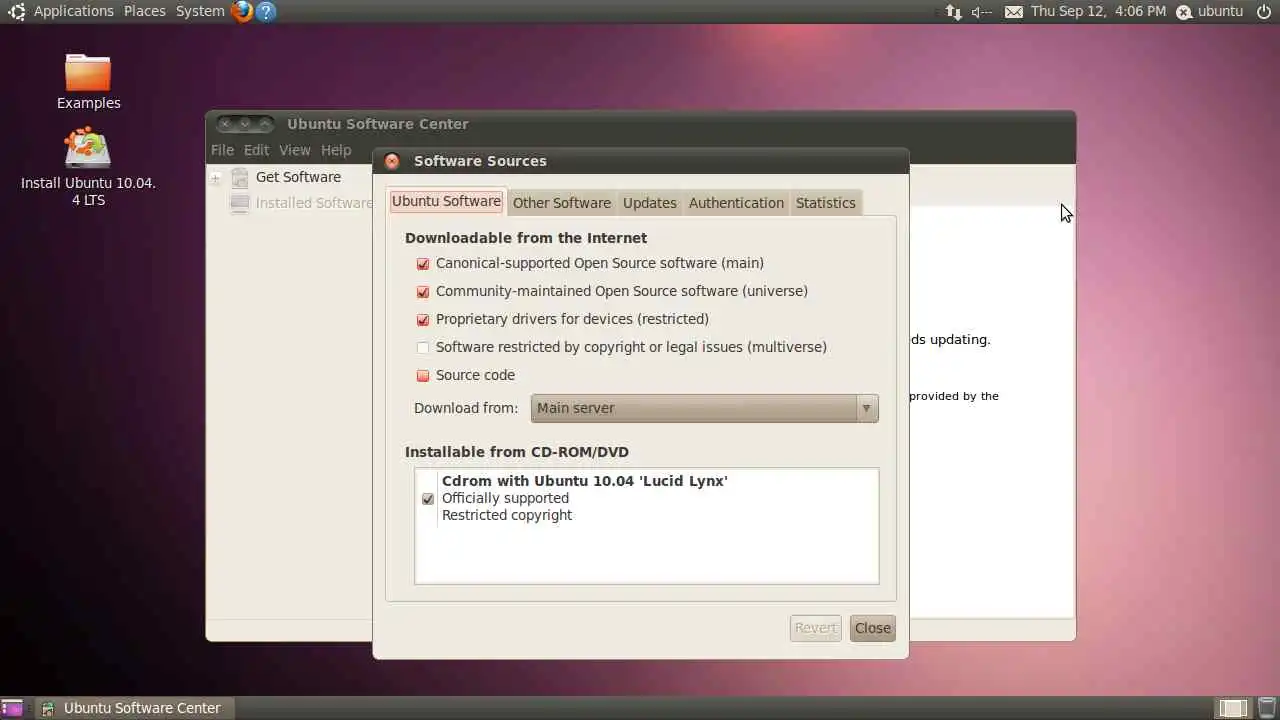Close the Software Sources dialog with red button

pyautogui.click(x=392, y=161)
